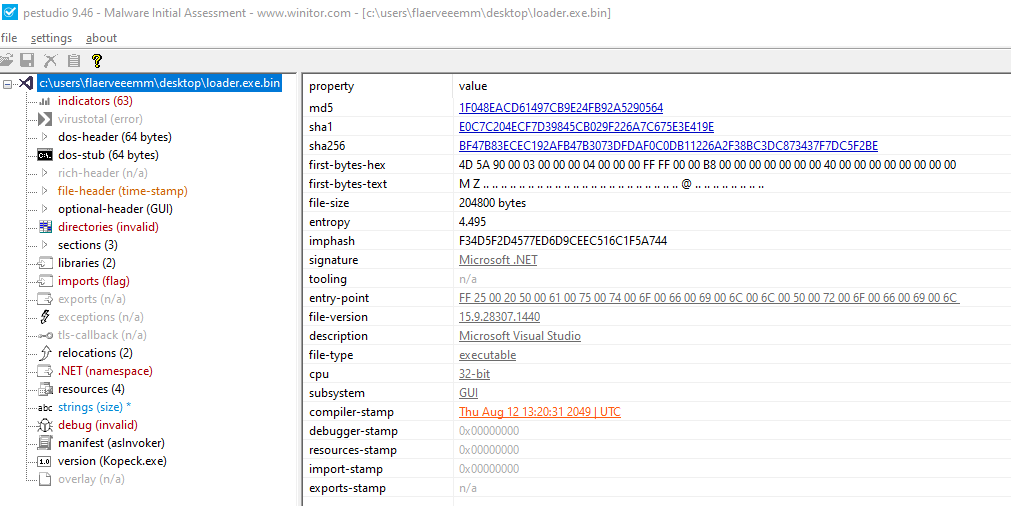Viewport: 1011px width, 506px height.
Task: Collapse the loader.exe.bin root tree node
Action: point(8,83)
